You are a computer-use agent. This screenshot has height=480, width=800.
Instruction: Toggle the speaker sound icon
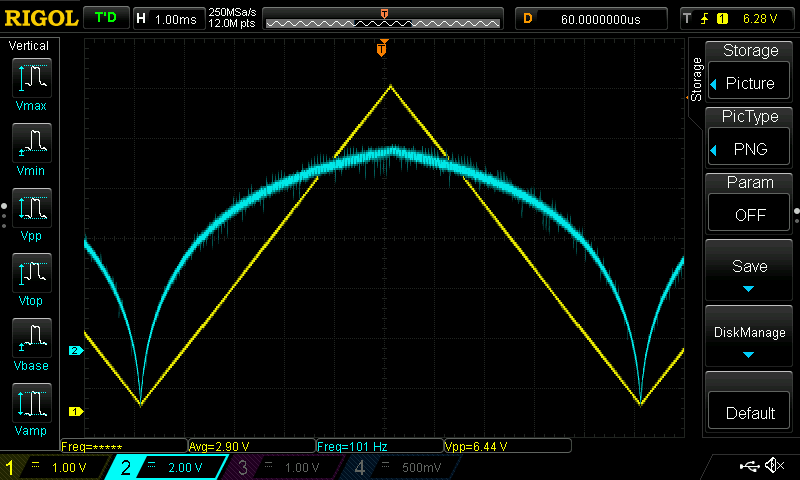pyautogui.click(x=774, y=466)
